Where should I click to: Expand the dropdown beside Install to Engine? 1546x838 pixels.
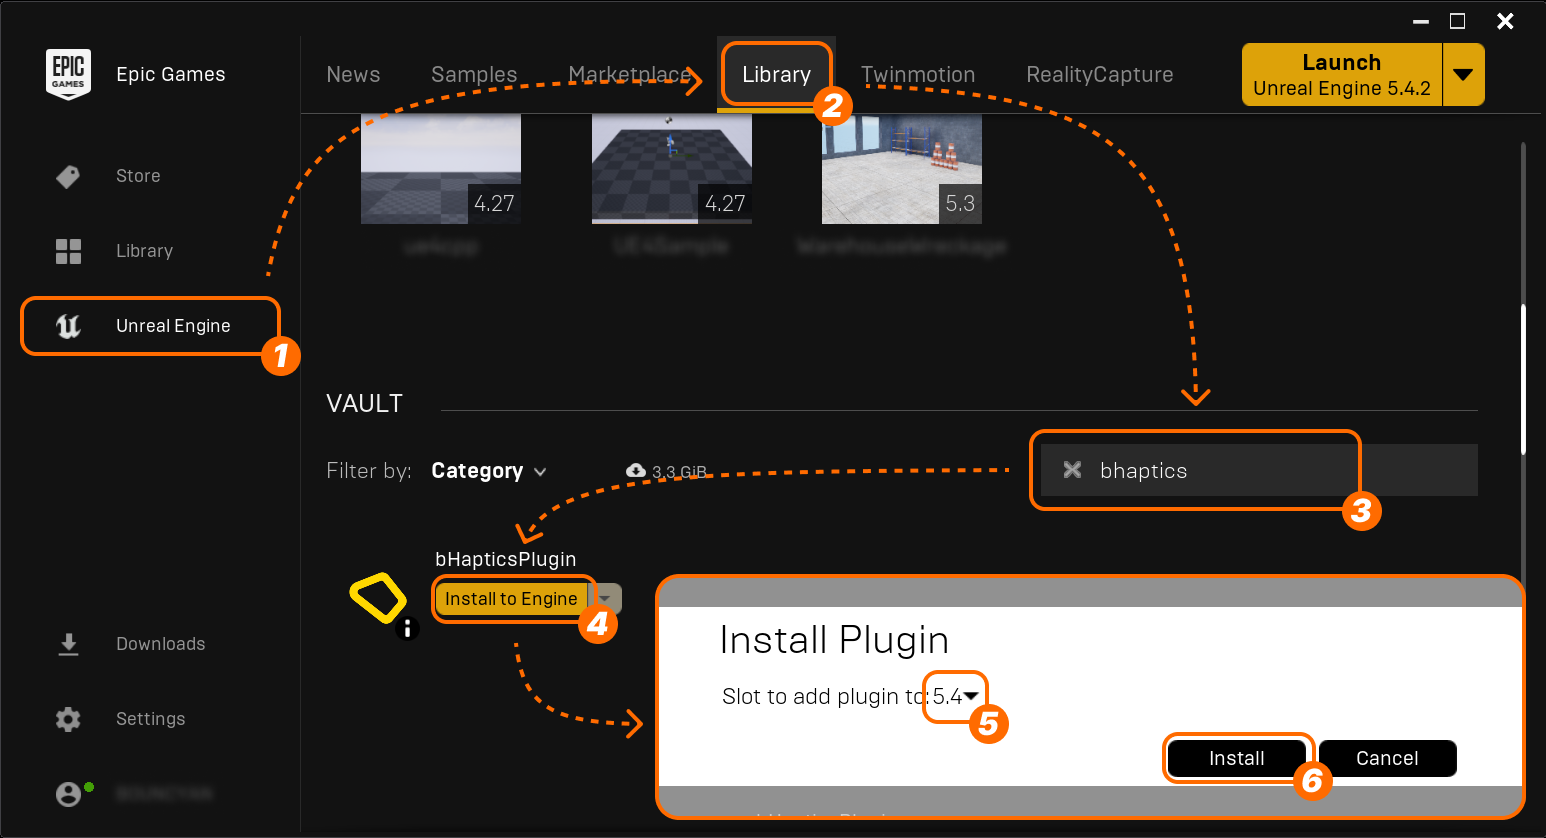click(x=605, y=599)
